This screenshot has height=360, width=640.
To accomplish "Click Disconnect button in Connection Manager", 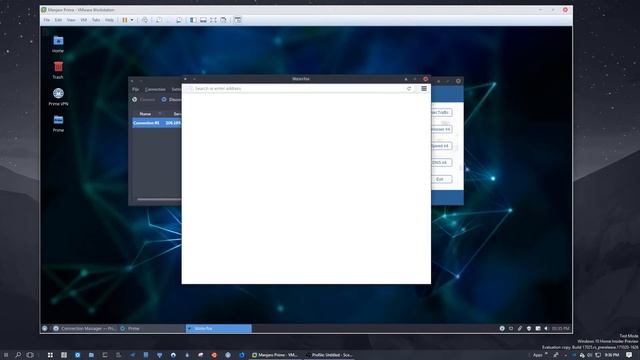I will coord(171,100).
